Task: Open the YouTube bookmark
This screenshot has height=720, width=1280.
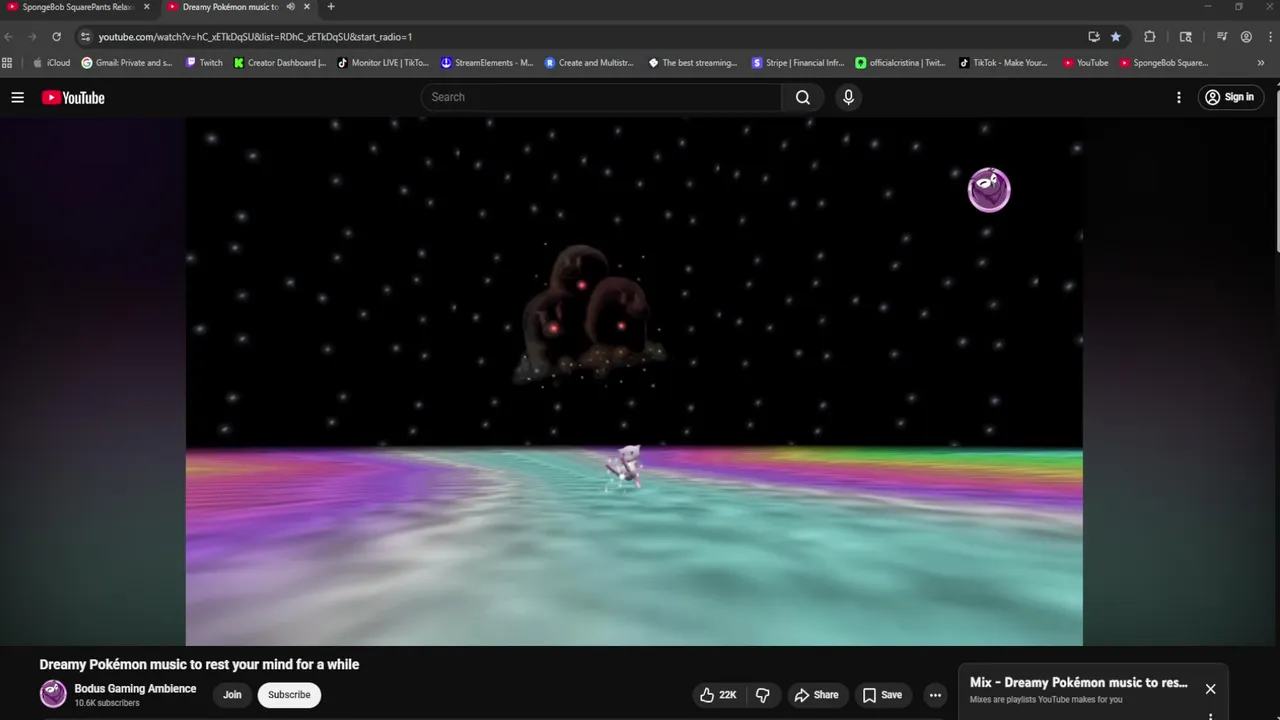Action: (x=1086, y=63)
